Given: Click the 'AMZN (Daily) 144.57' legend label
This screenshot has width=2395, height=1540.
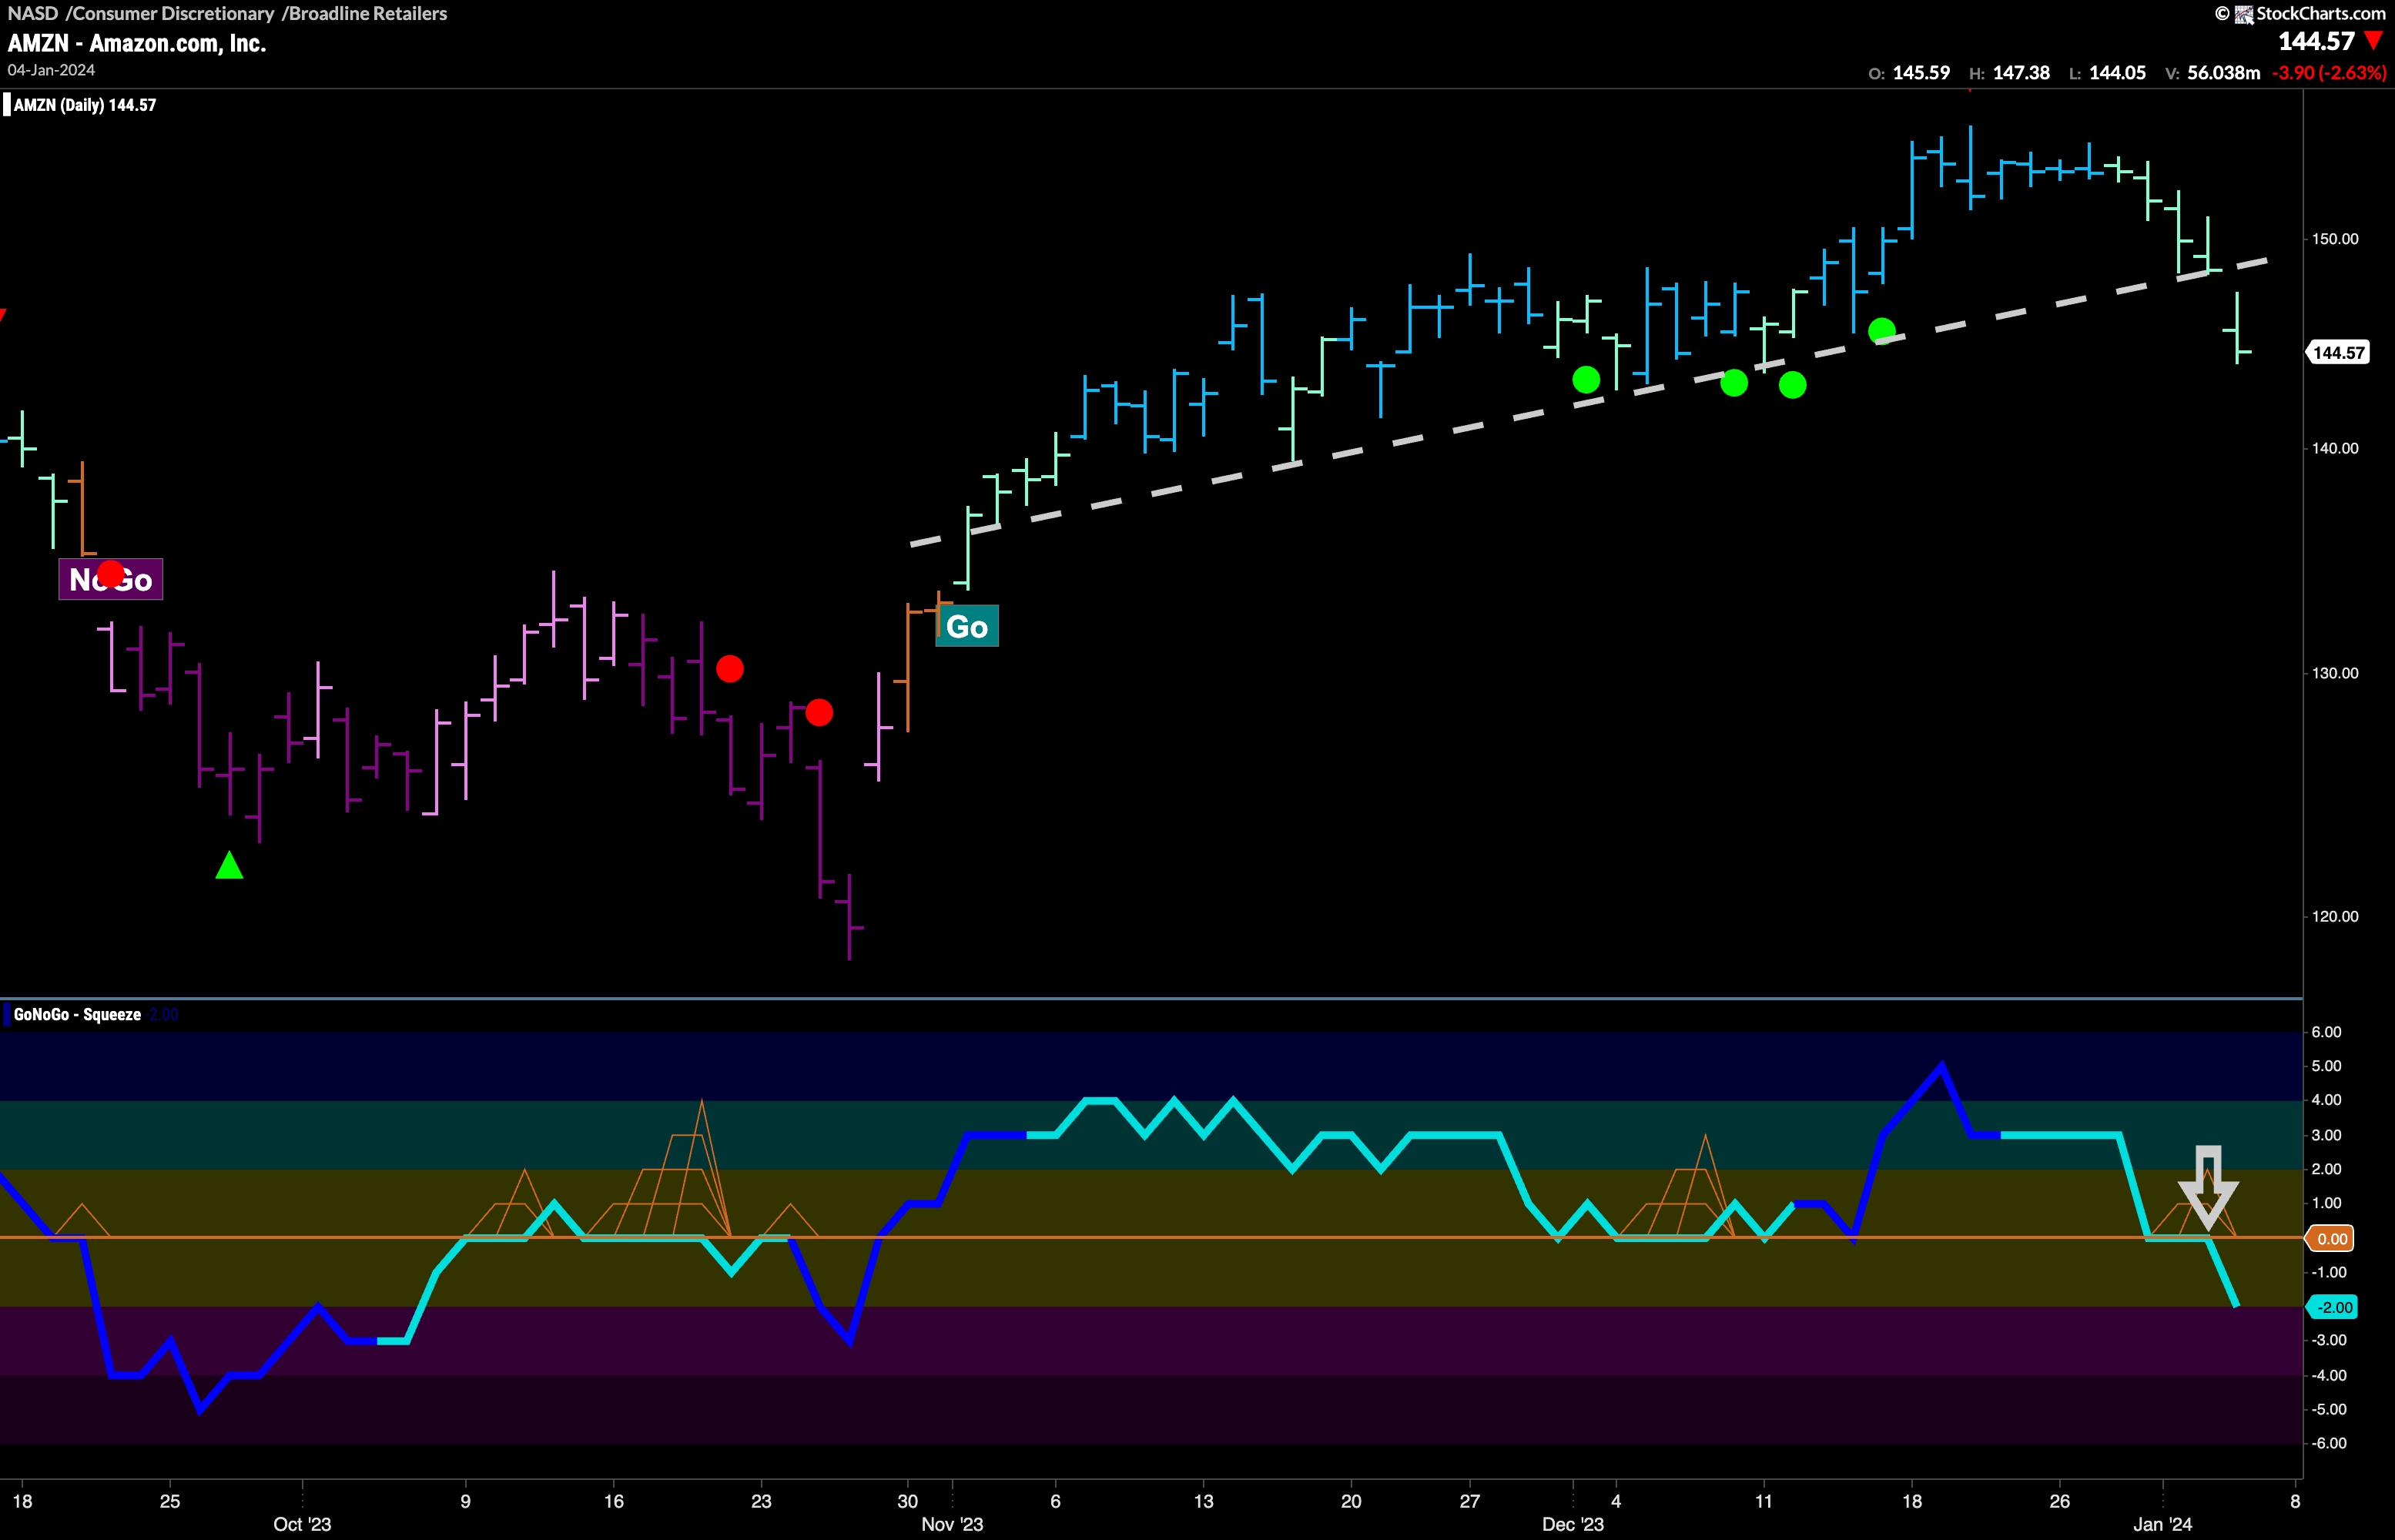Looking at the screenshot, I should point(85,105).
